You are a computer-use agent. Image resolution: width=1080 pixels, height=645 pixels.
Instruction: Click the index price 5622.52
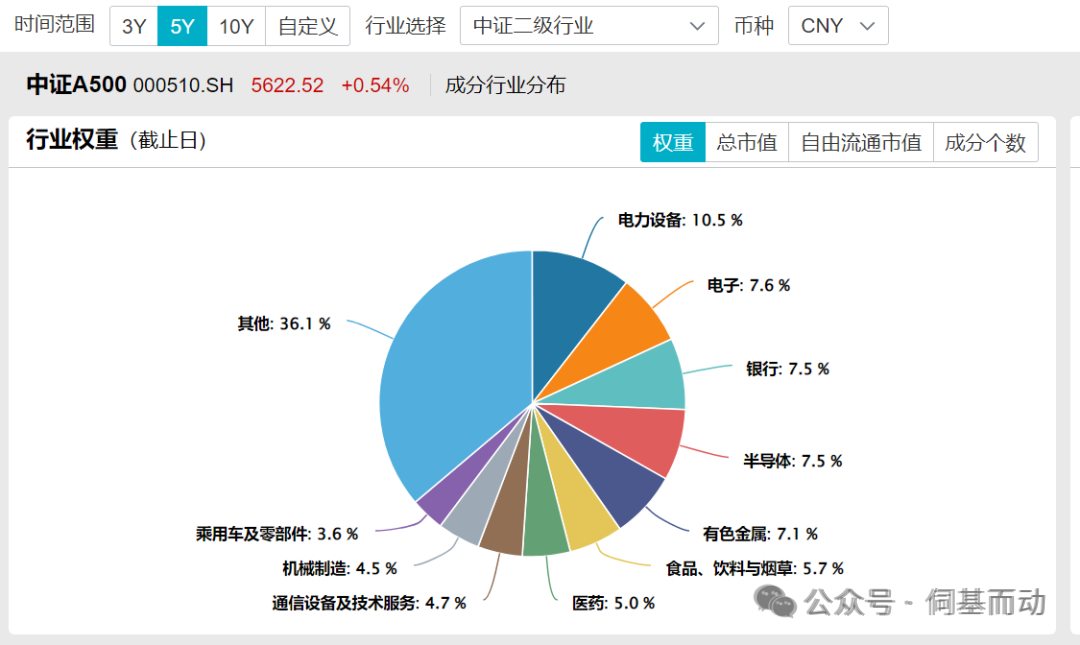[x=288, y=86]
